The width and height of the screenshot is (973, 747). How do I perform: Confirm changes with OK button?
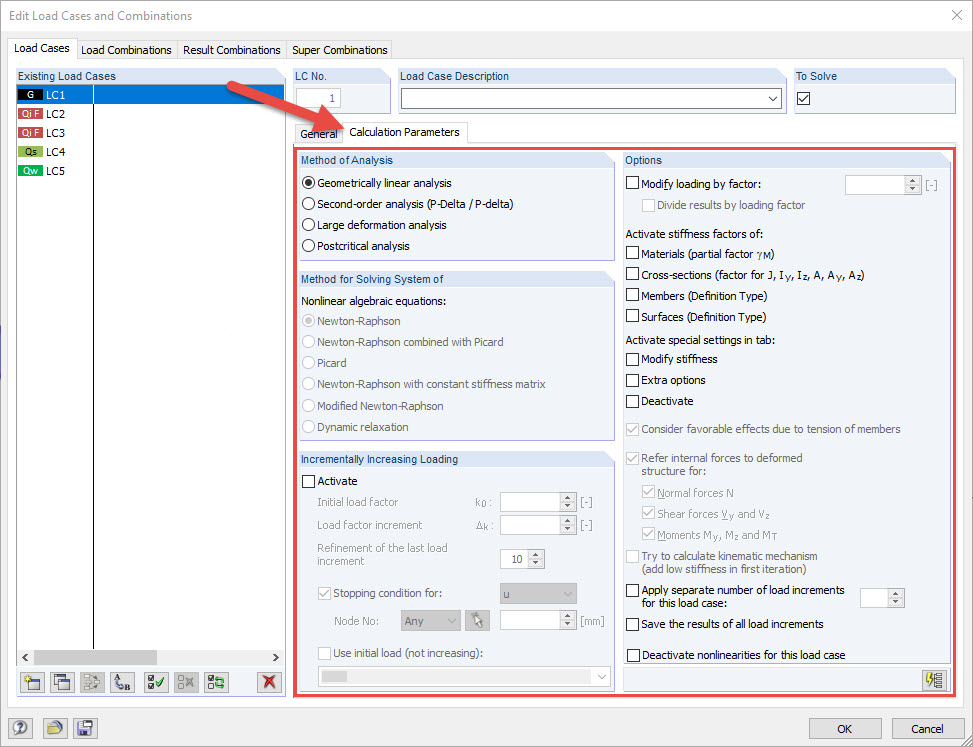click(x=845, y=728)
